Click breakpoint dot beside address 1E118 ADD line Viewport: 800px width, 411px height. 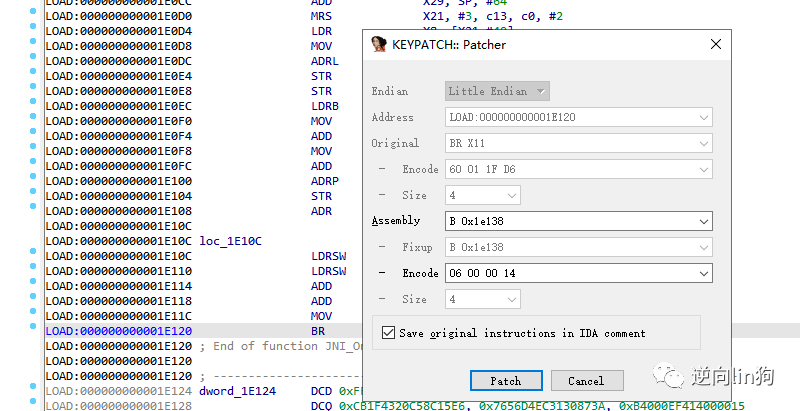[x=34, y=300]
